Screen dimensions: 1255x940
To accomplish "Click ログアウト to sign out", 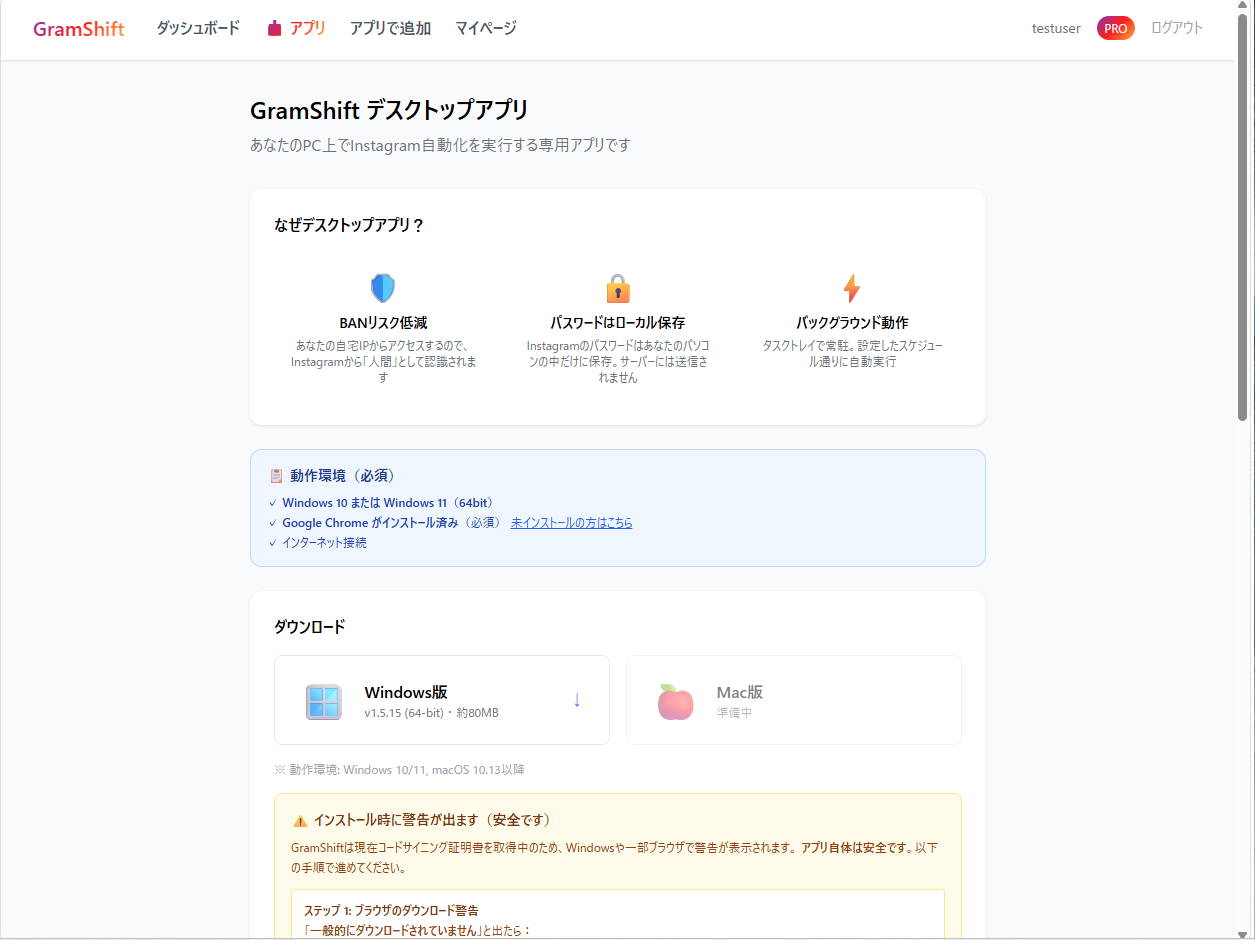I will pos(1177,28).
